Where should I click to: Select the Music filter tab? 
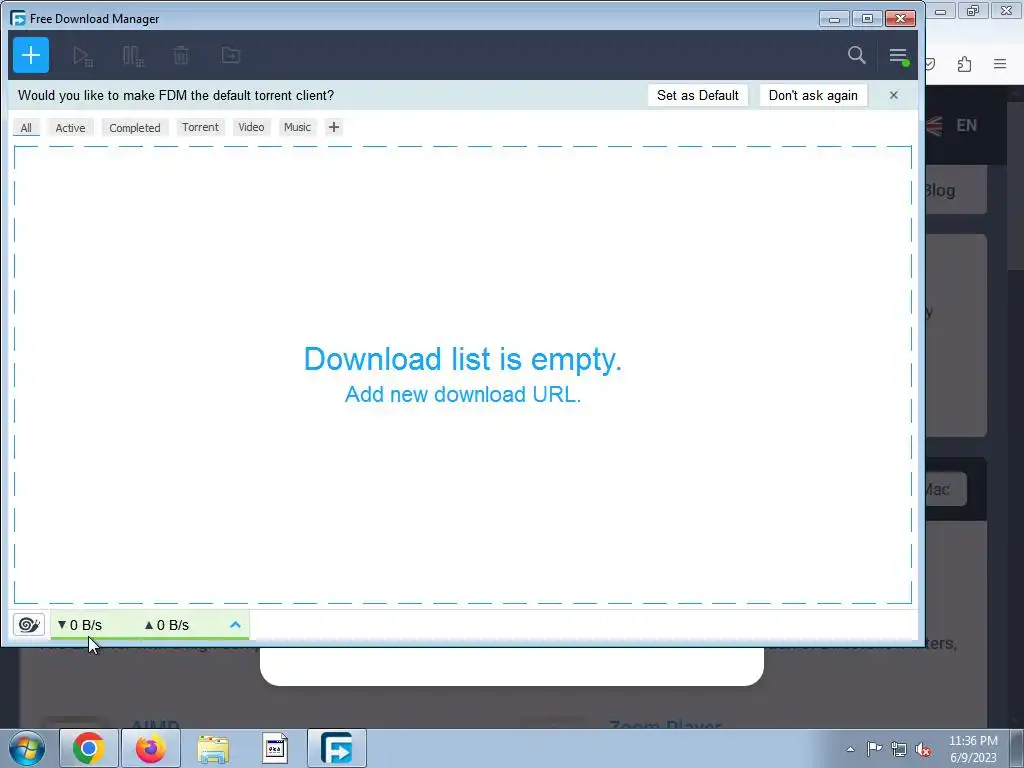297,127
